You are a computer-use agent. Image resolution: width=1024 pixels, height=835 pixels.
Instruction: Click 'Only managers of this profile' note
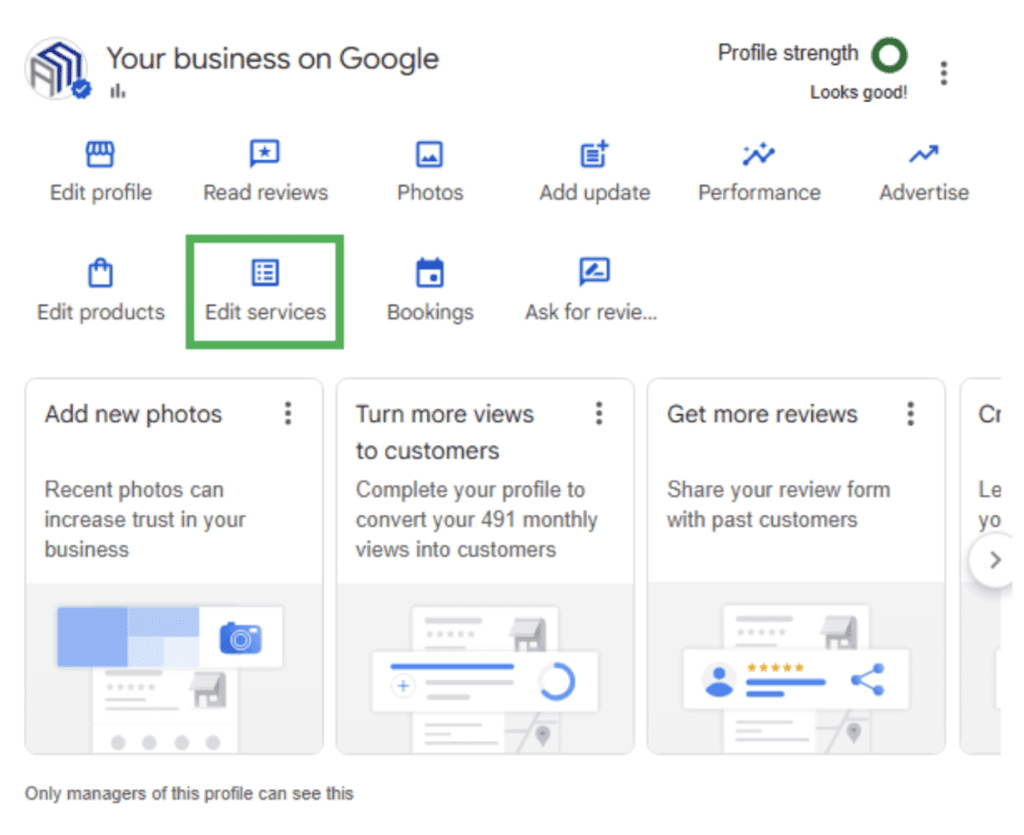tap(189, 794)
